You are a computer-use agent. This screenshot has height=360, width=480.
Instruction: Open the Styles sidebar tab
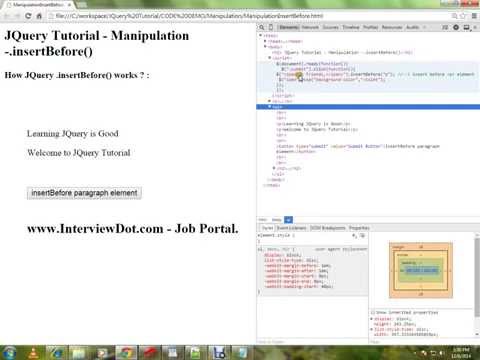click(267, 228)
